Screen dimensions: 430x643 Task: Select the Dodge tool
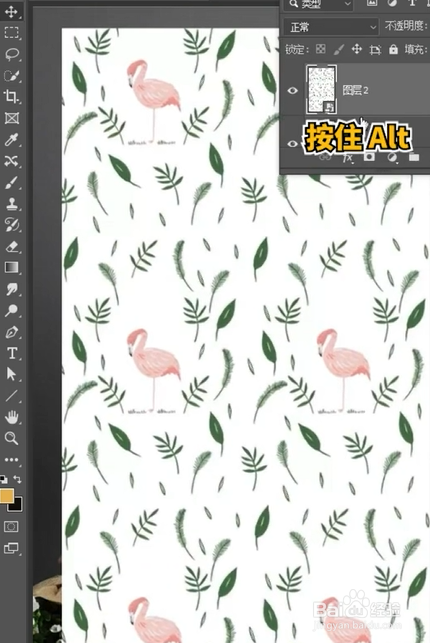click(x=11, y=310)
